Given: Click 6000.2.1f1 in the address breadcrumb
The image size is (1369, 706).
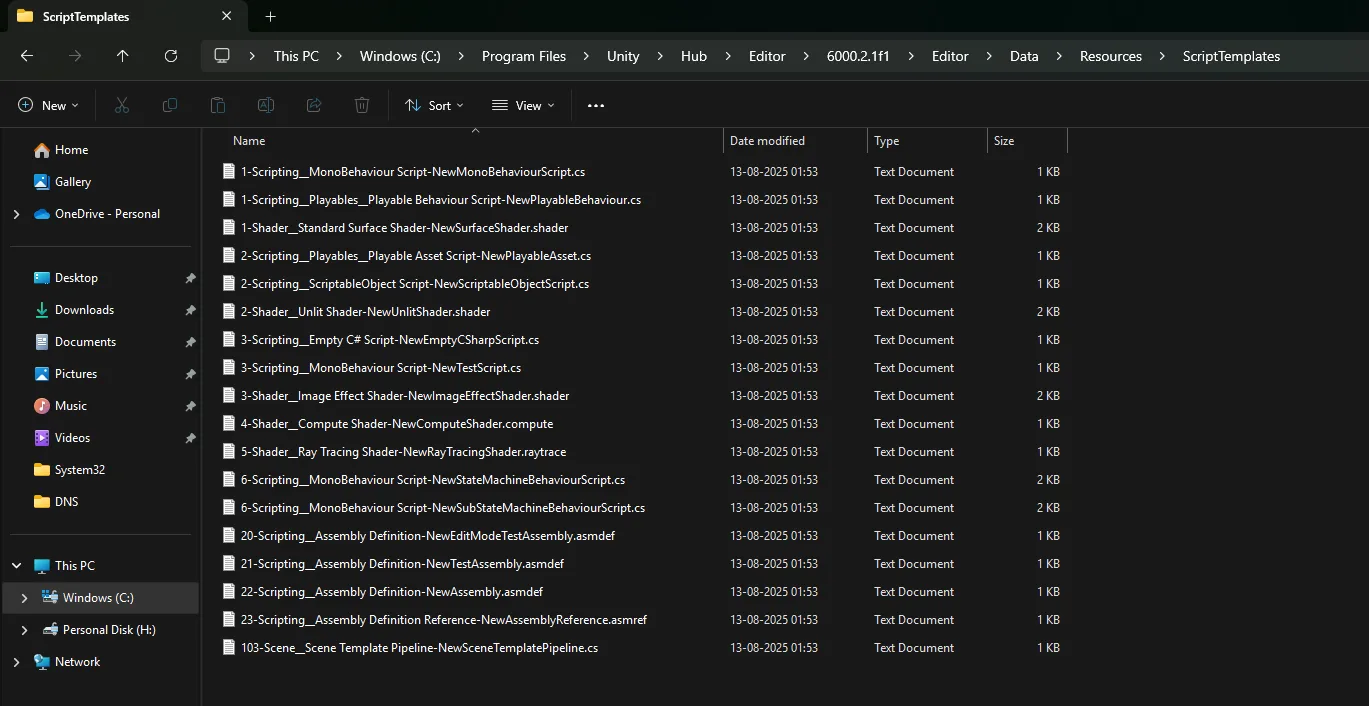Looking at the screenshot, I should [858, 56].
